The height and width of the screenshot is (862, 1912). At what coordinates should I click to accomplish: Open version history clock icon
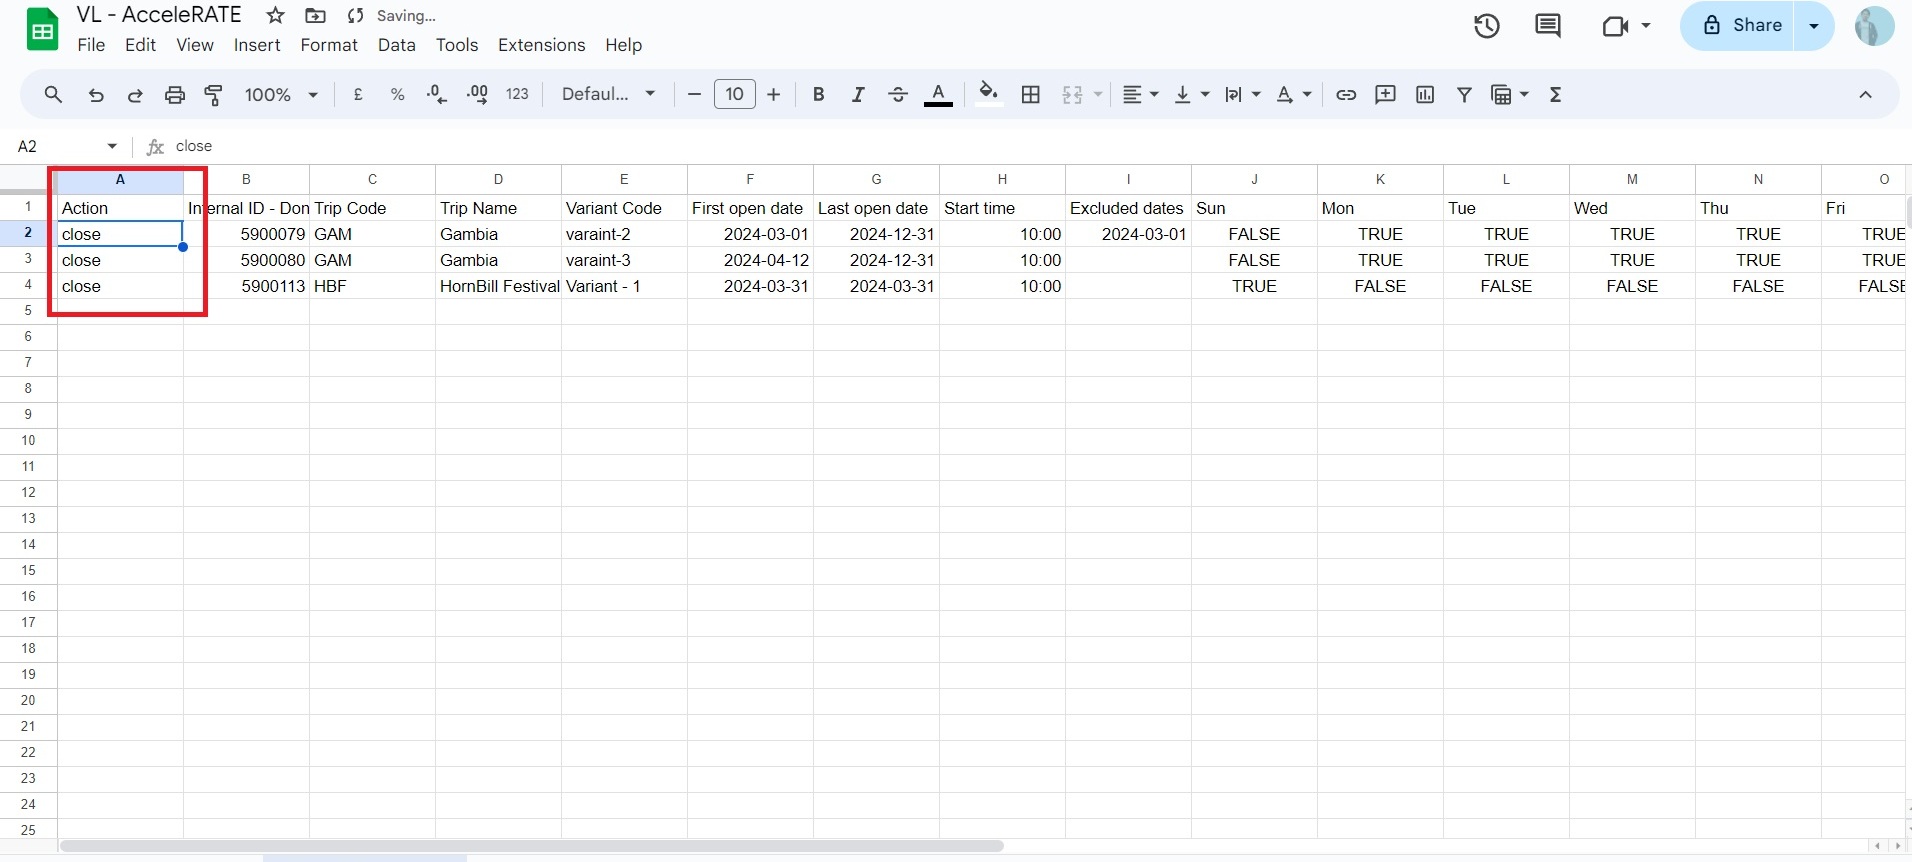[1486, 26]
